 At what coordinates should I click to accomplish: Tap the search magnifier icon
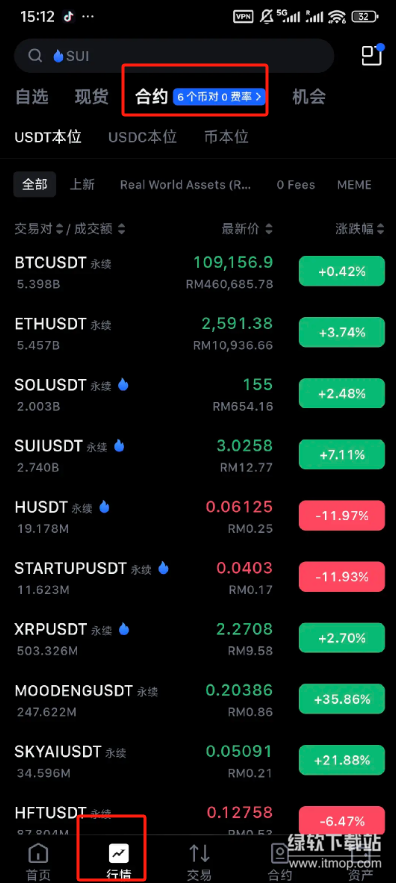[x=35, y=56]
